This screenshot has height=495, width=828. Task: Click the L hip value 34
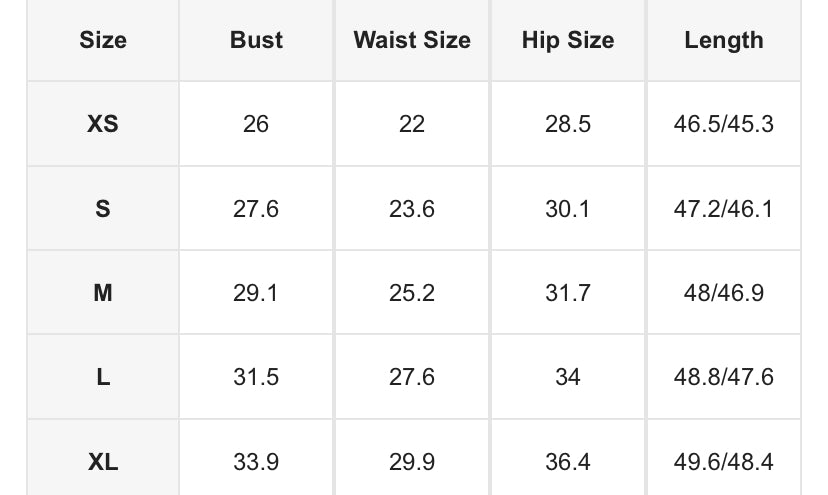tap(567, 377)
